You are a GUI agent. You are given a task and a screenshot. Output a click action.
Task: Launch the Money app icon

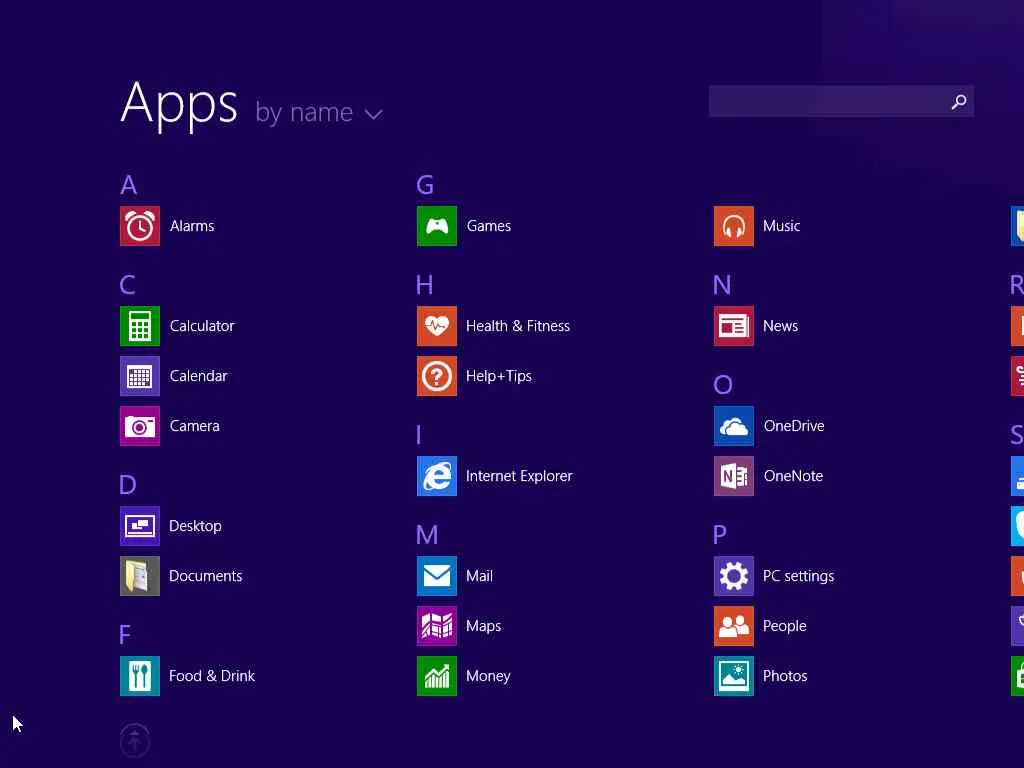tap(437, 676)
